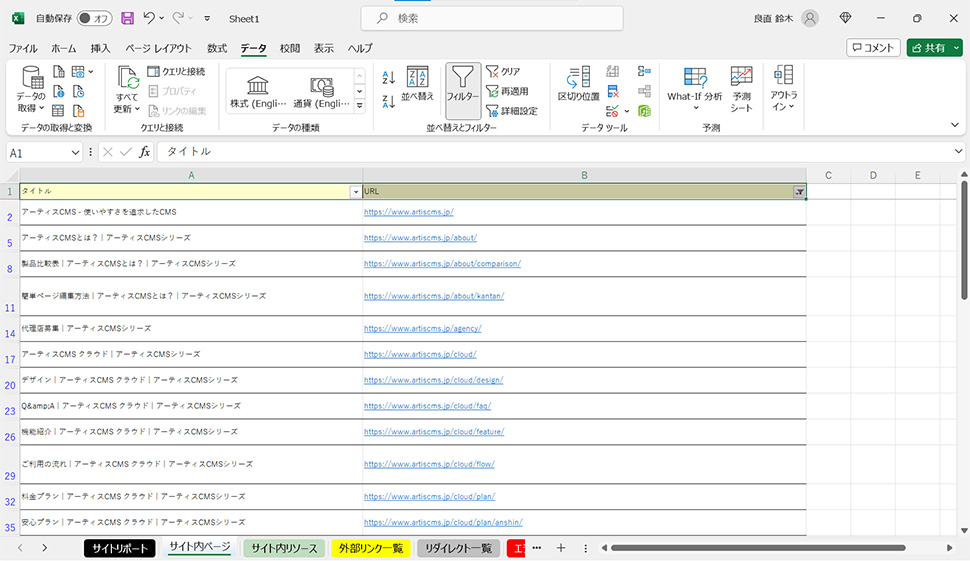Image resolution: width=970 pixels, height=561 pixels.
Task: Open クエリと接続 (Queries & Connections) pane
Action: (176, 72)
